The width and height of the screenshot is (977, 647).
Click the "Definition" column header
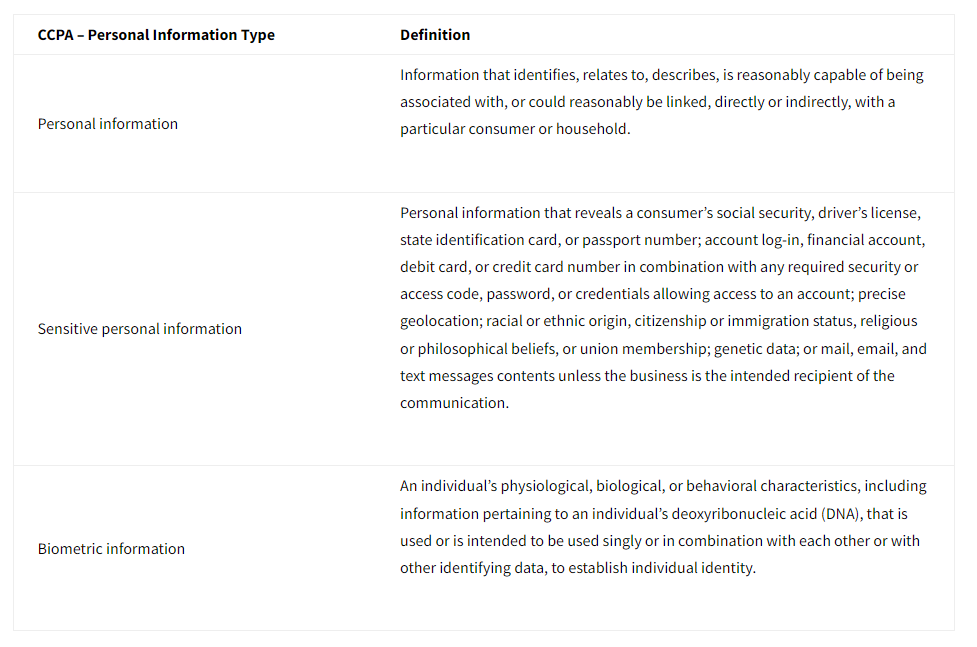tap(435, 35)
